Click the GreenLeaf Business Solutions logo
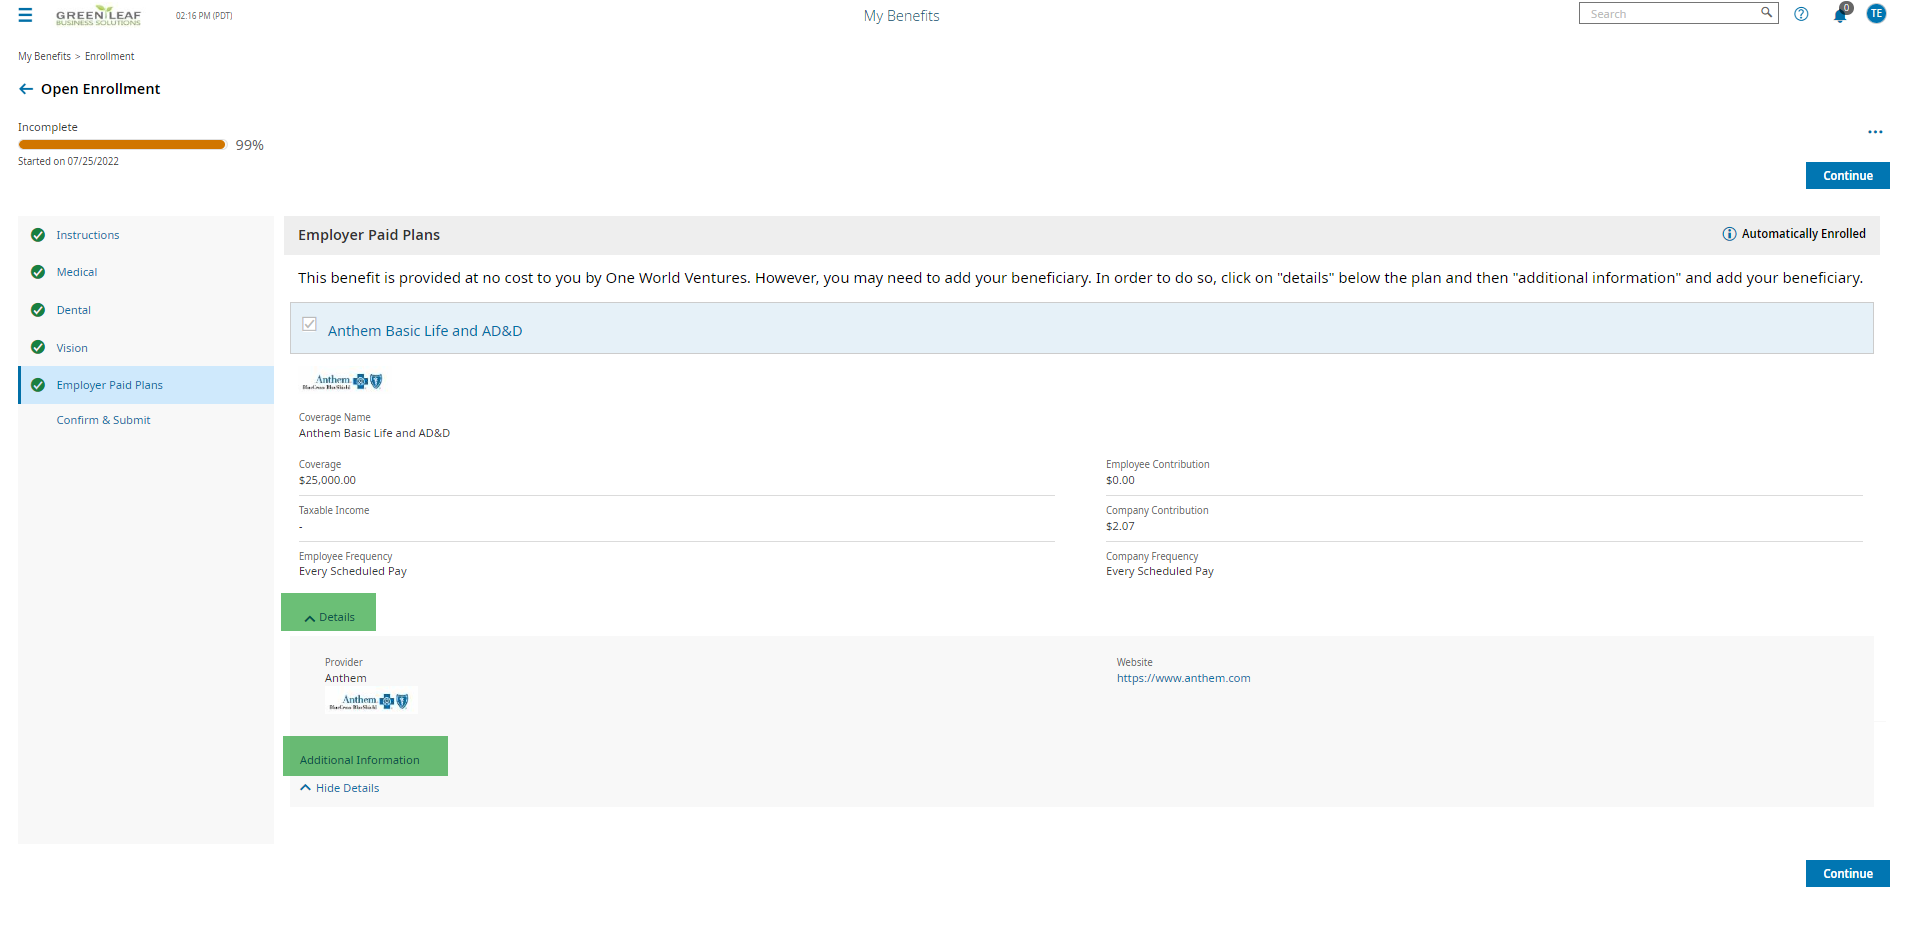 tap(98, 15)
